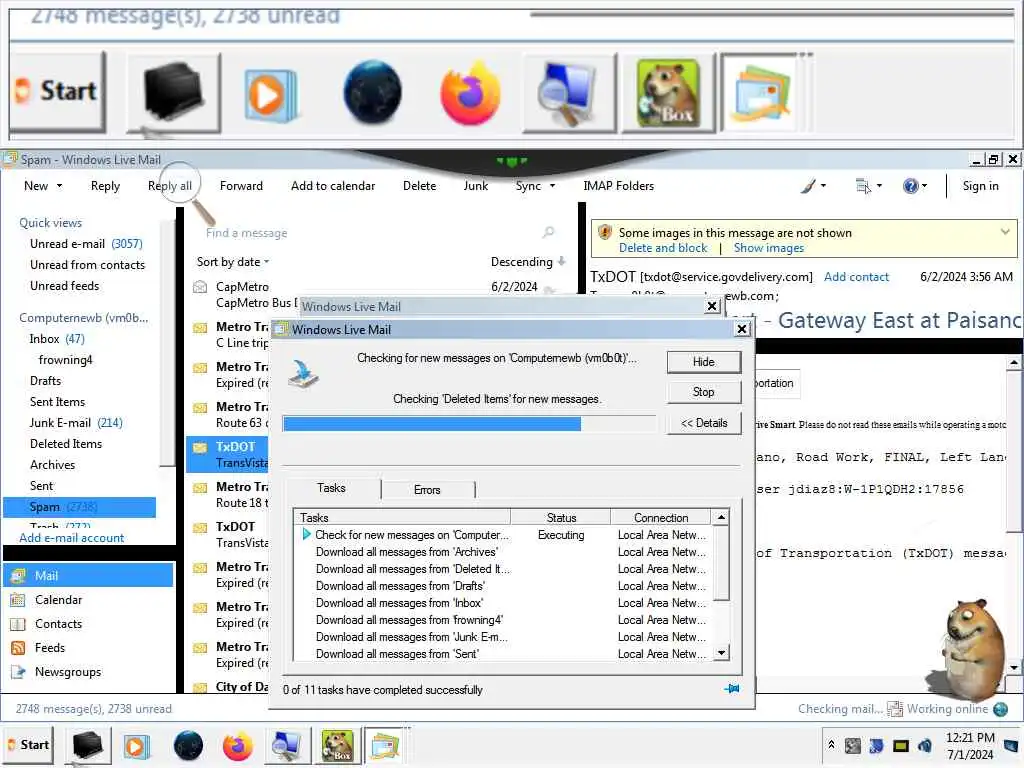1024x768 pixels.
Task: Click the send/receive arrow icon in dialog
Action: (x=304, y=375)
